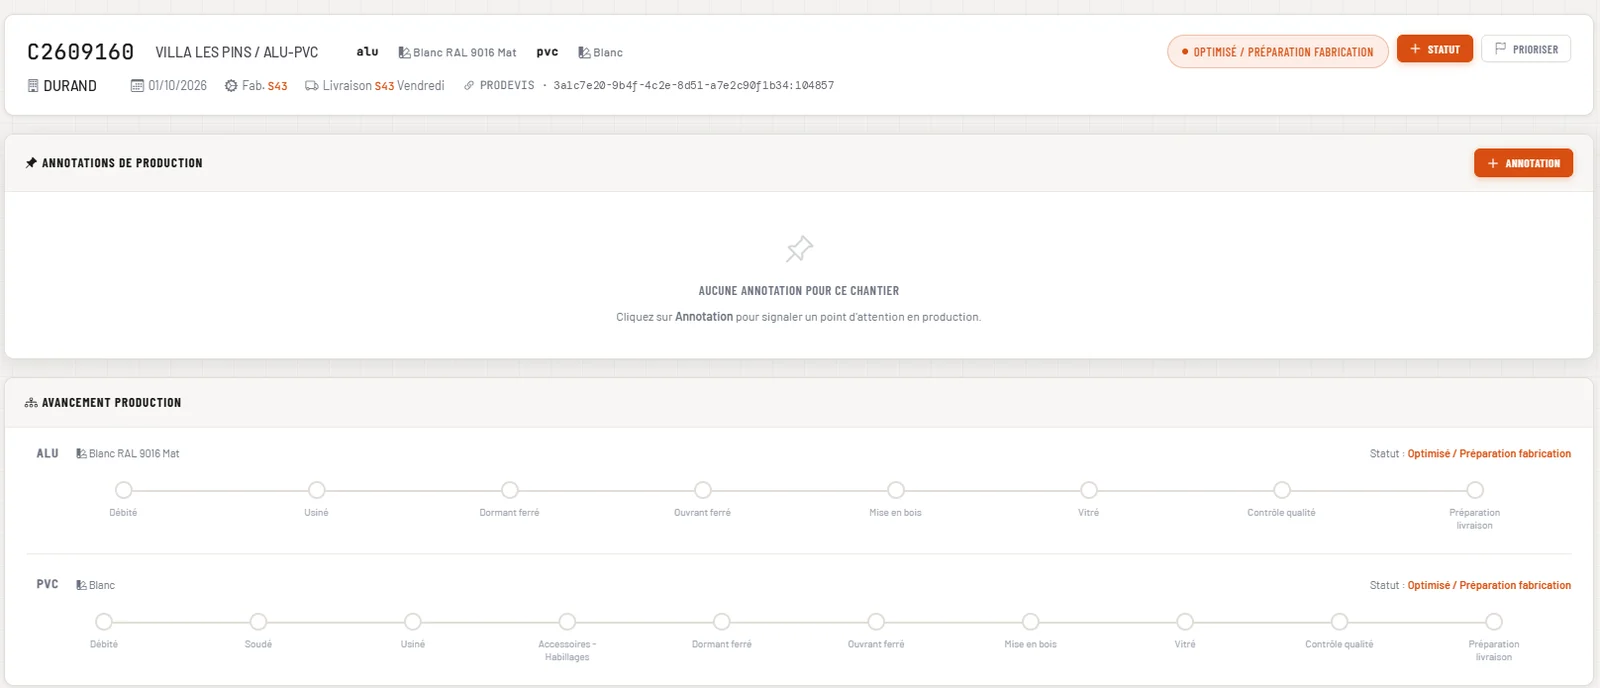This screenshot has width=1600, height=688.
Task: Click the Prioriser button
Action: click(1526, 49)
